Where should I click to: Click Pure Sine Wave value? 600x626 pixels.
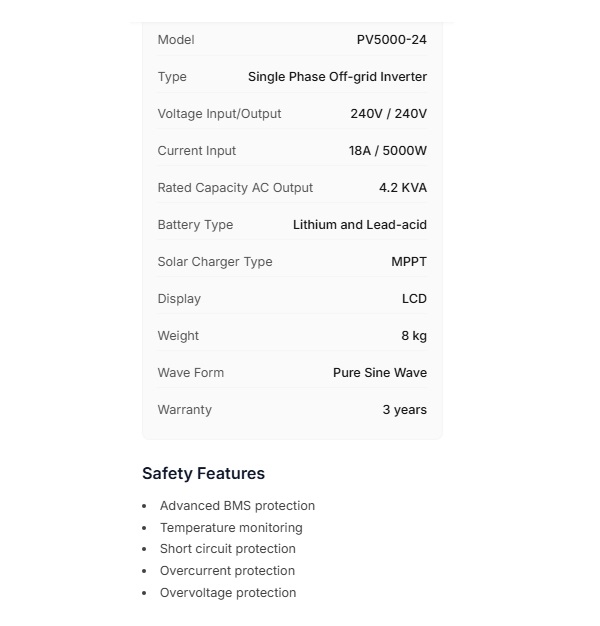coord(379,373)
